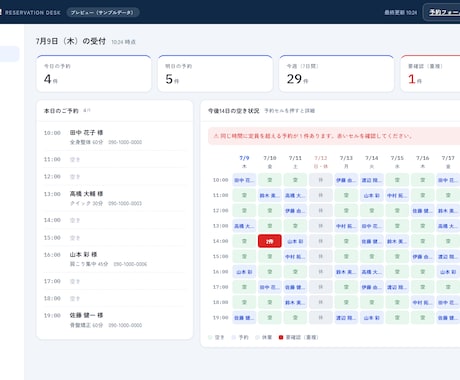Click the vacant 空 cell on 7/15 19:00
This screenshot has height=380, width=460.
point(397,318)
